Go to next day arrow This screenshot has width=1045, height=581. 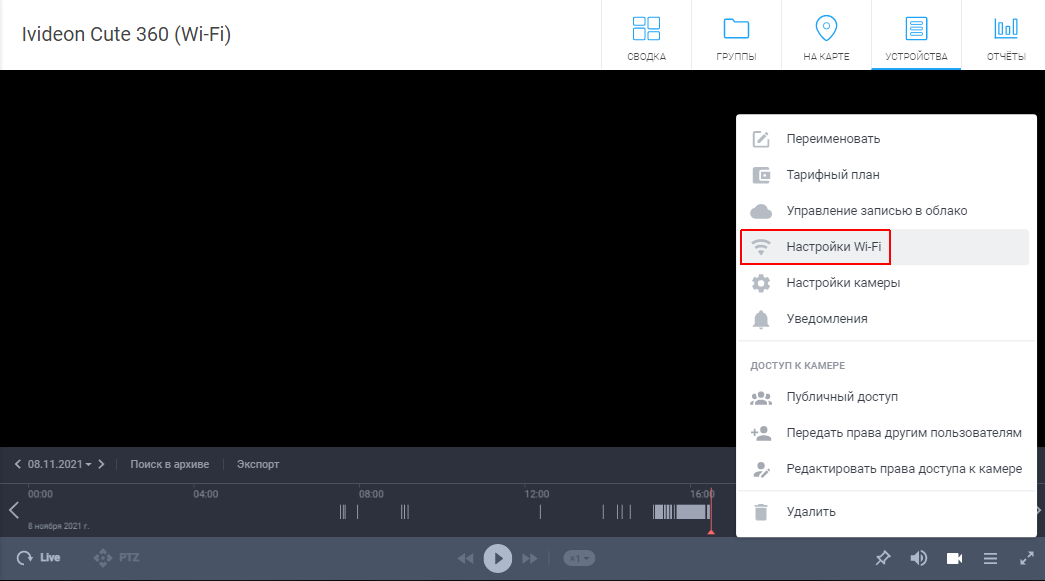coord(101,464)
